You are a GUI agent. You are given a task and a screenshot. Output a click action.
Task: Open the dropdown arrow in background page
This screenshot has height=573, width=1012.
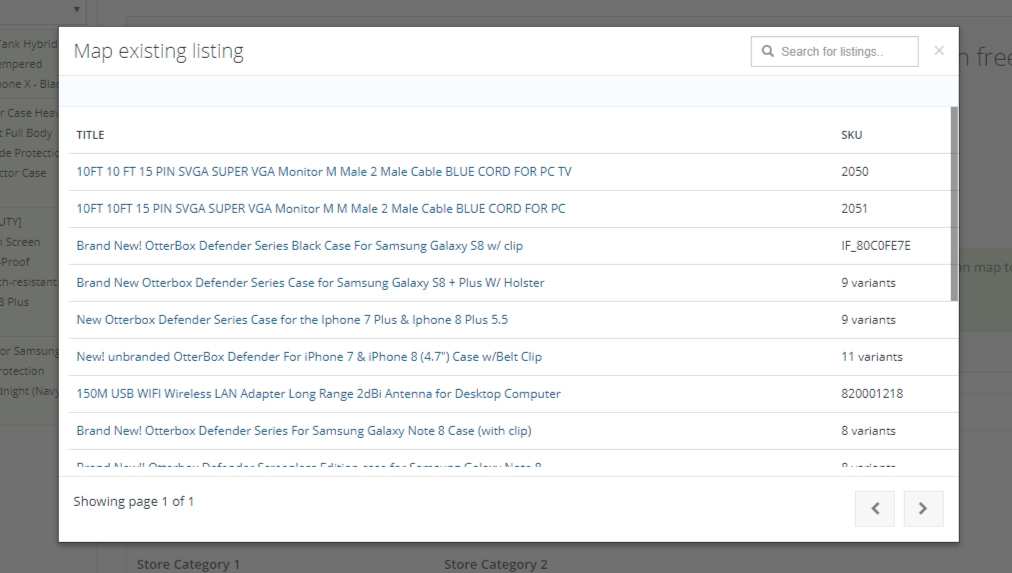[76, 9]
